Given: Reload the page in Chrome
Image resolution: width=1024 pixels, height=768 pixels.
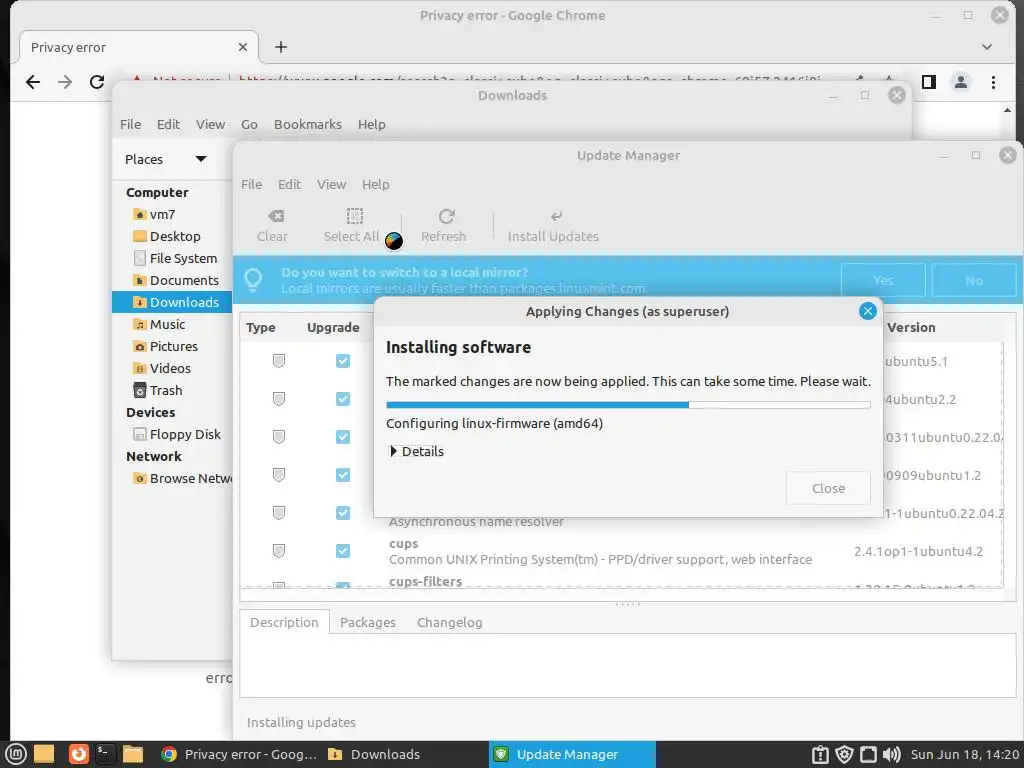Looking at the screenshot, I should click(97, 82).
